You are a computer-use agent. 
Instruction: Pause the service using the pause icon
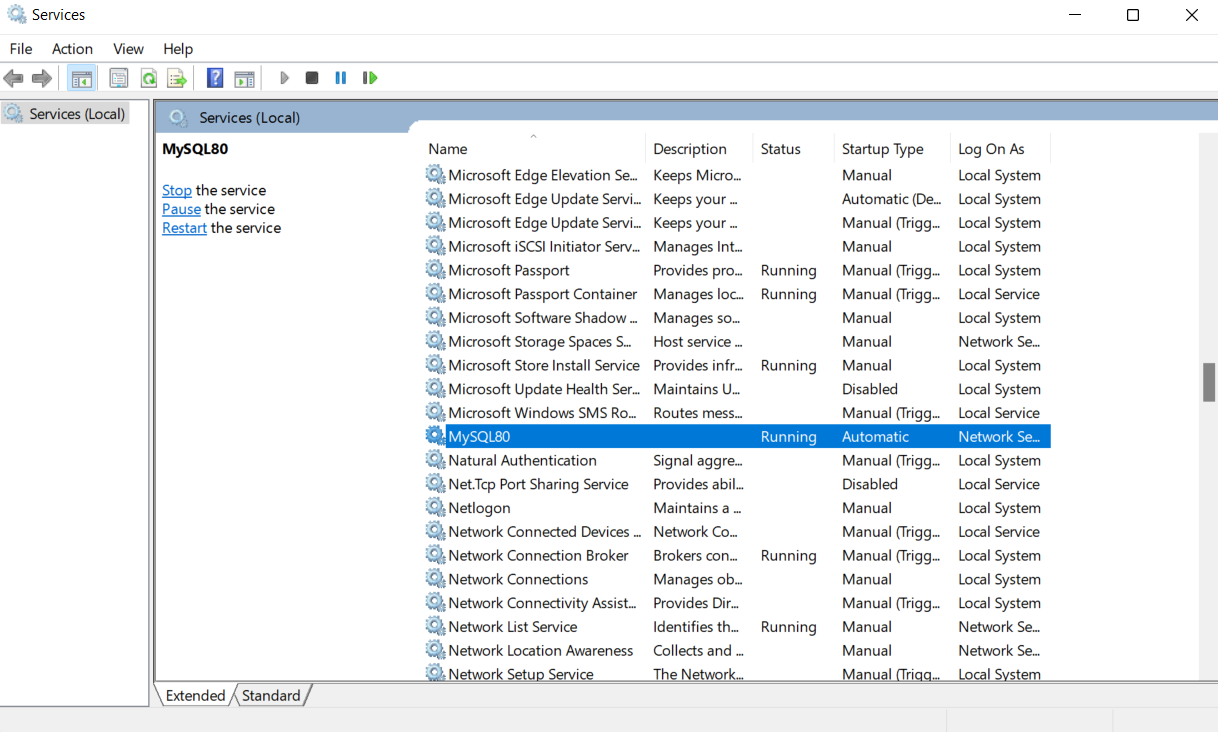click(x=340, y=77)
